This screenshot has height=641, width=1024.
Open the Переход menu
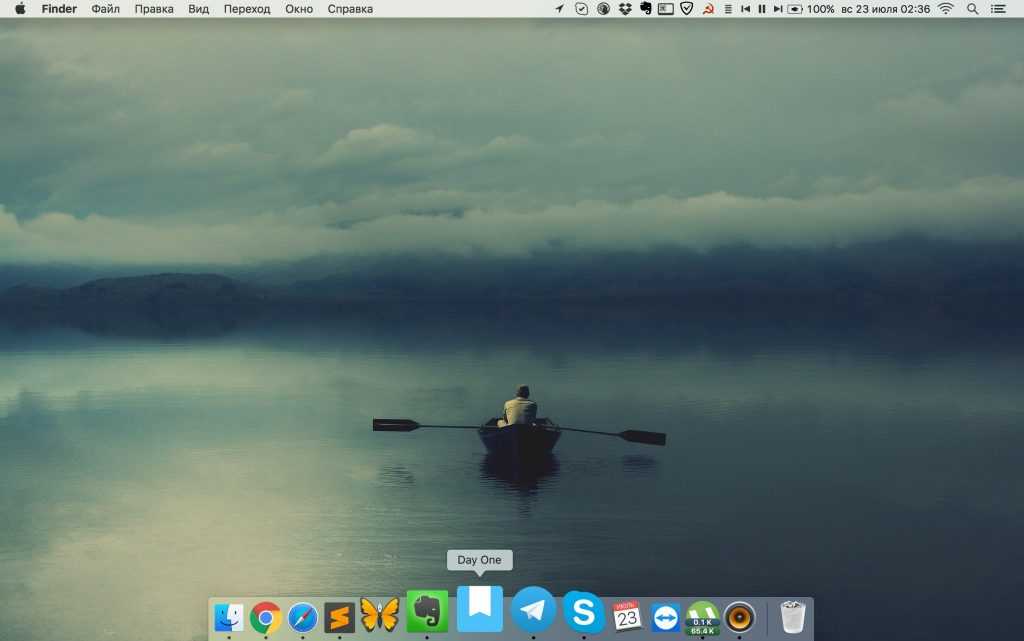[x=247, y=9]
